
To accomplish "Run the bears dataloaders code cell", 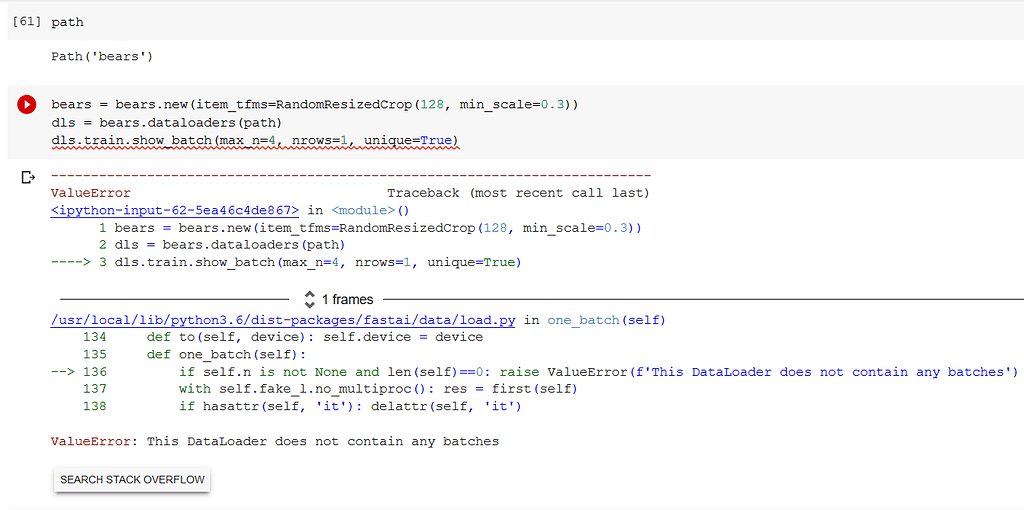I will 27,104.
